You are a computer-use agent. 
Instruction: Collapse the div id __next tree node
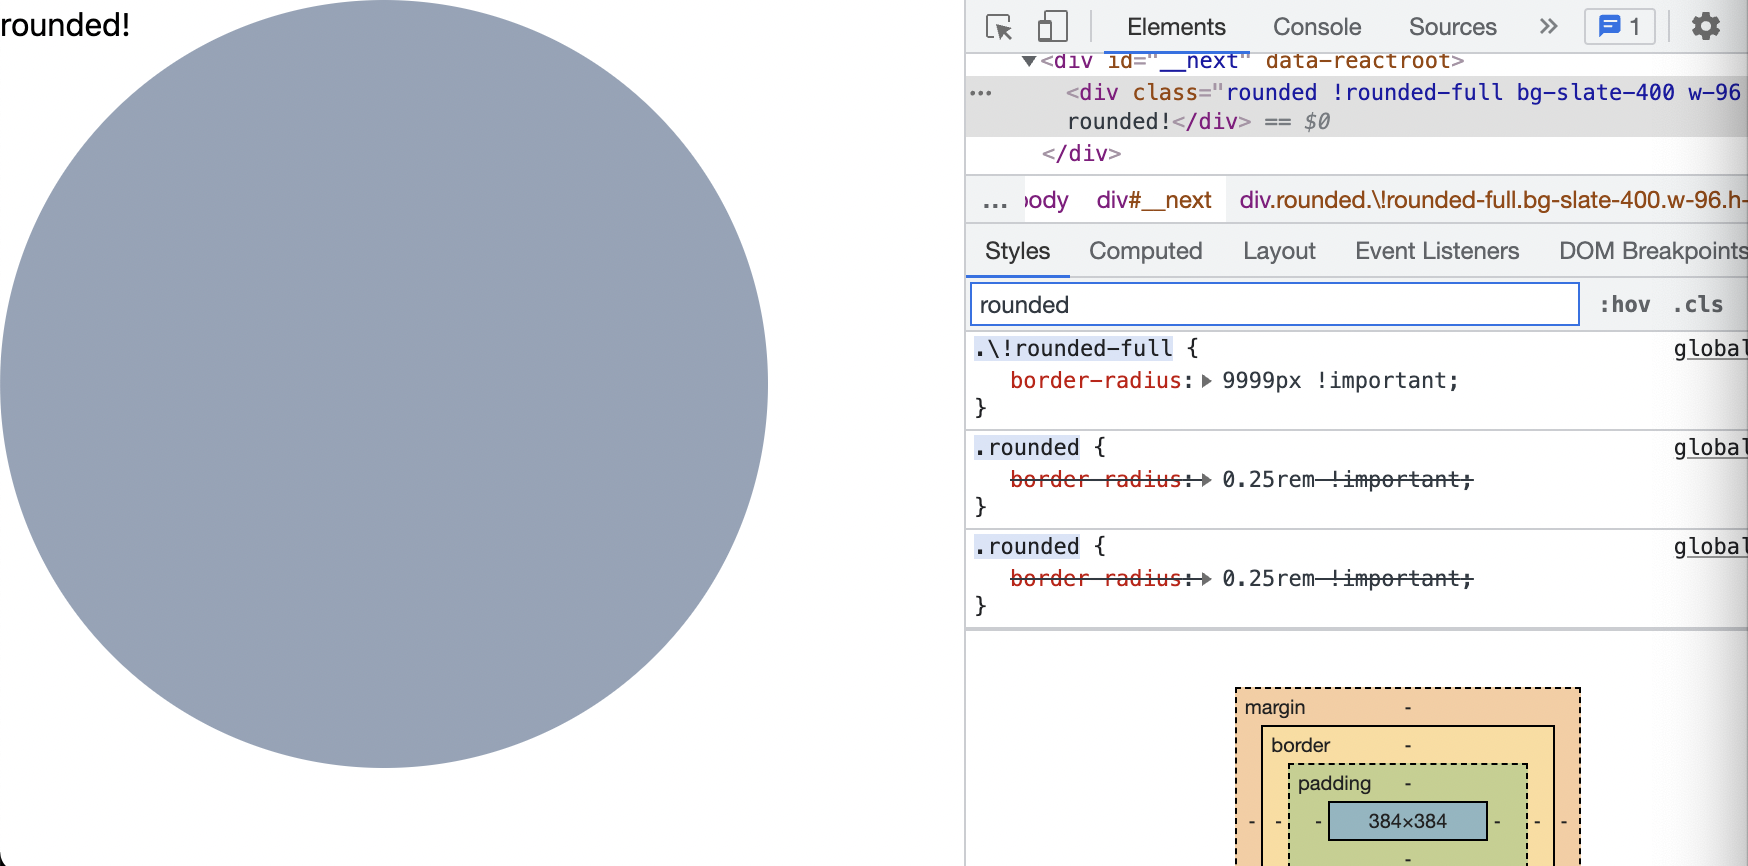click(x=1029, y=62)
